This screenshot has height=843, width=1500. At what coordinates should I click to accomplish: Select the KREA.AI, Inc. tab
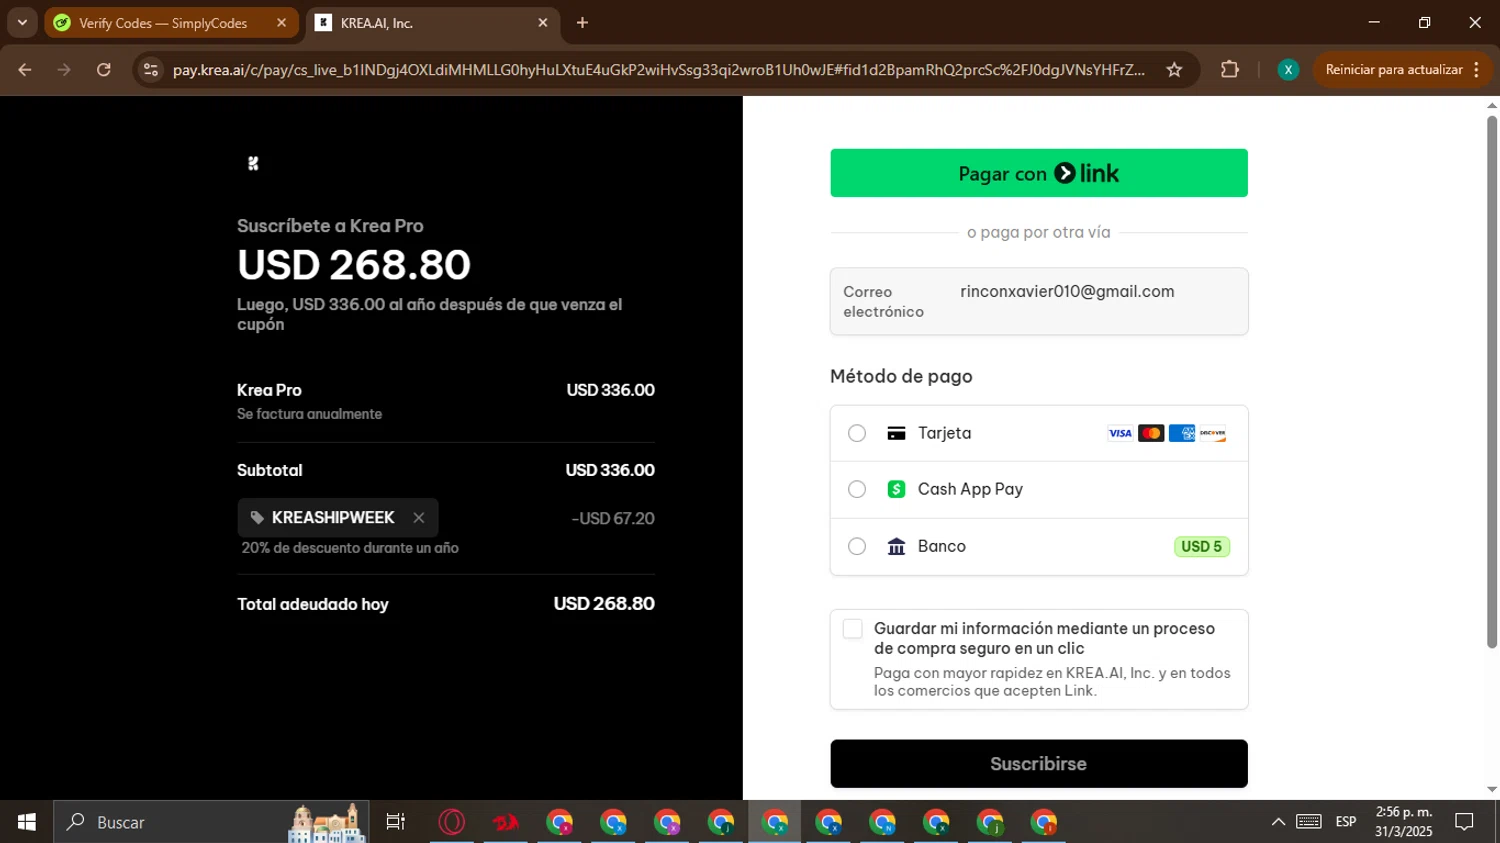(x=433, y=23)
